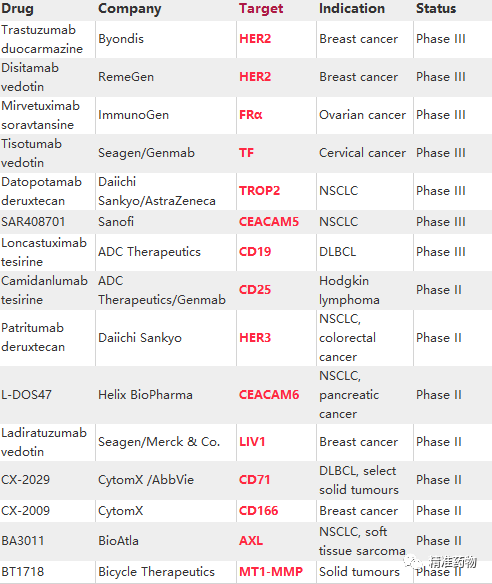Click the CD19 target for Loncastuximab
This screenshot has width=492, height=584.
pyautogui.click(x=255, y=252)
